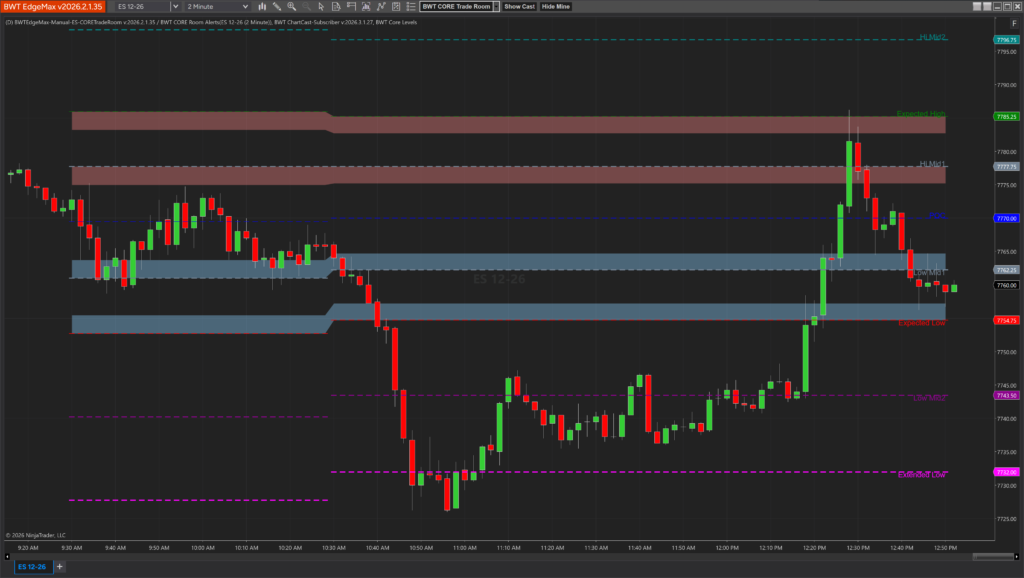Click the BWT EdgeMax v2026.2.1.35 label

pyautogui.click(x=53, y=7)
